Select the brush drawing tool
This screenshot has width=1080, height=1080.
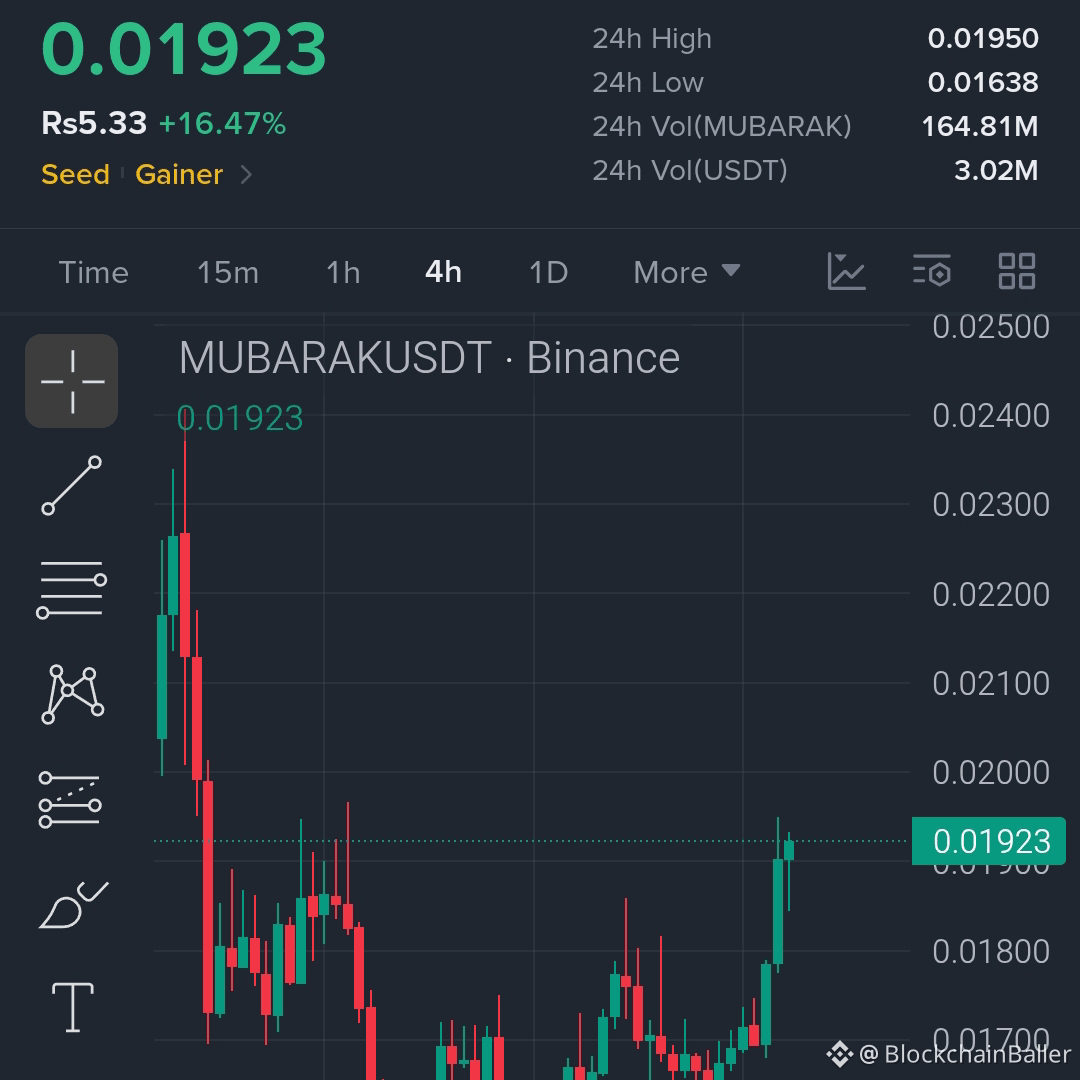(x=73, y=905)
